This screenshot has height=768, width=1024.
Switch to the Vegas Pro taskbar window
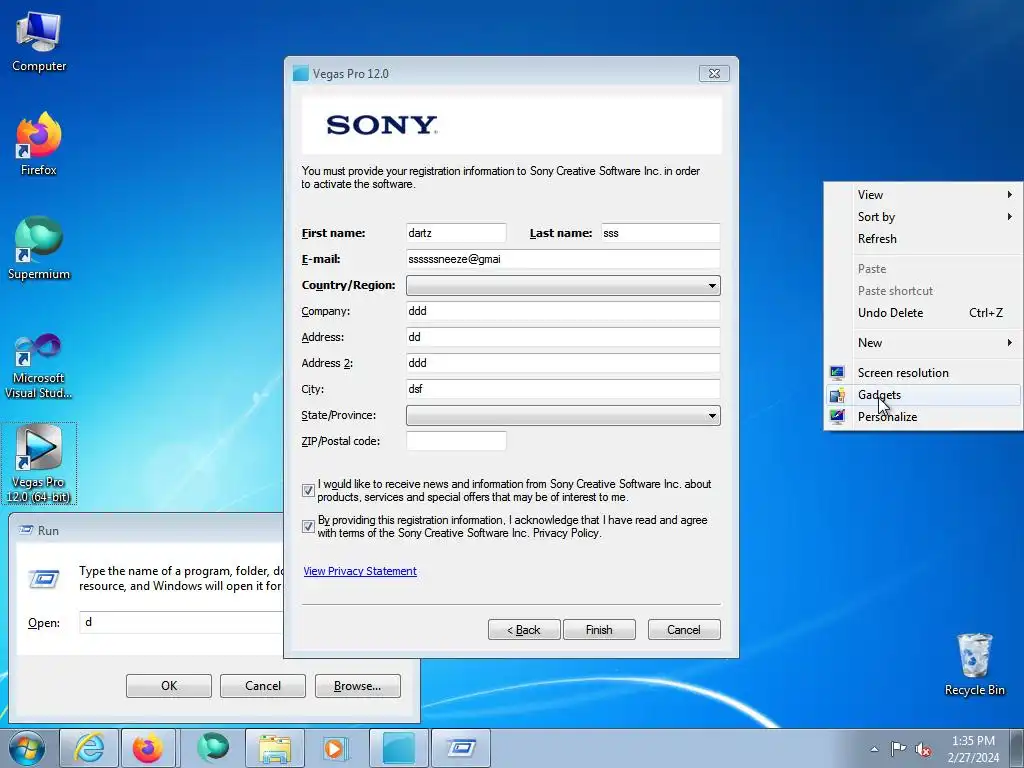(x=398, y=748)
